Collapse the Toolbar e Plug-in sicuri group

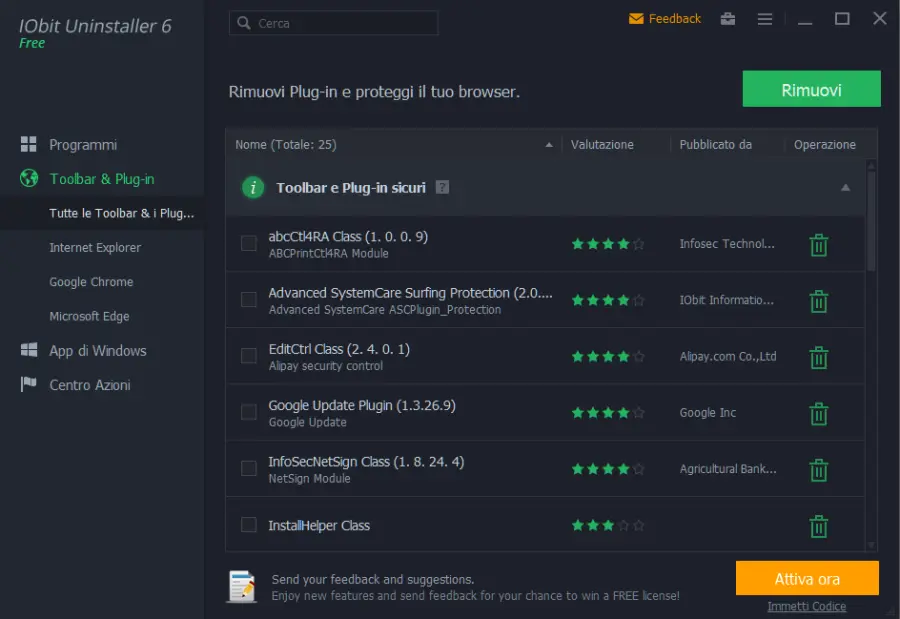[844, 187]
